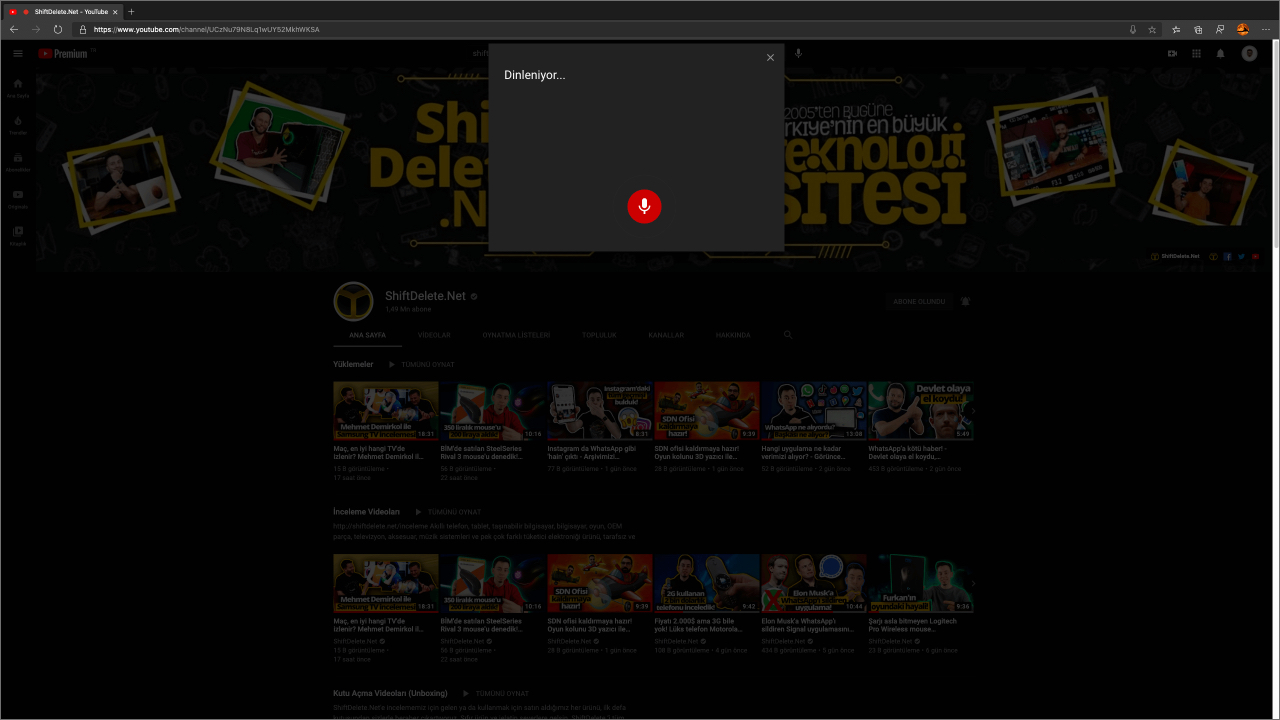The height and width of the screenshot is (720, 1280).
Task: Open Subscriptions in the sidebar
Action: pyautogui.click(x=18, y=162)
